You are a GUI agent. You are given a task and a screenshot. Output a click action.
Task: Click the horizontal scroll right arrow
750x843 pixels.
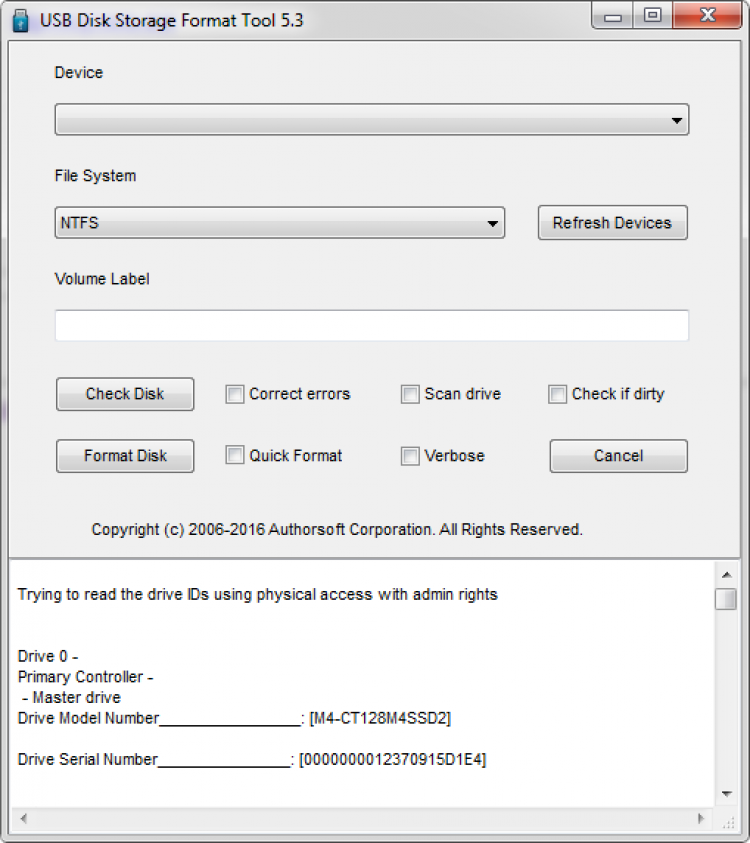click(700, 819)
